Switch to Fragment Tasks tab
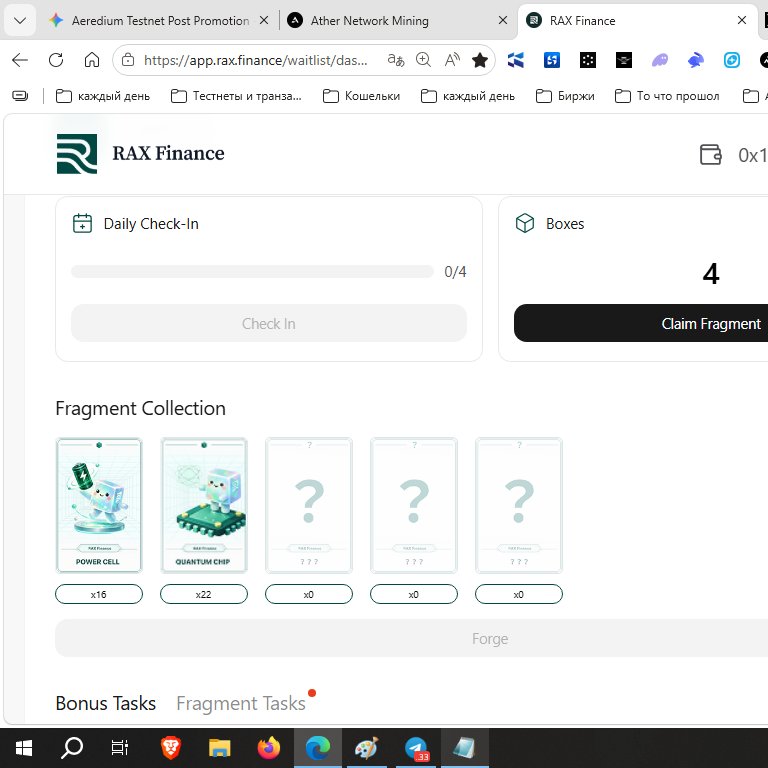This screenshot has width=768, height=768. tap(241, 703)
